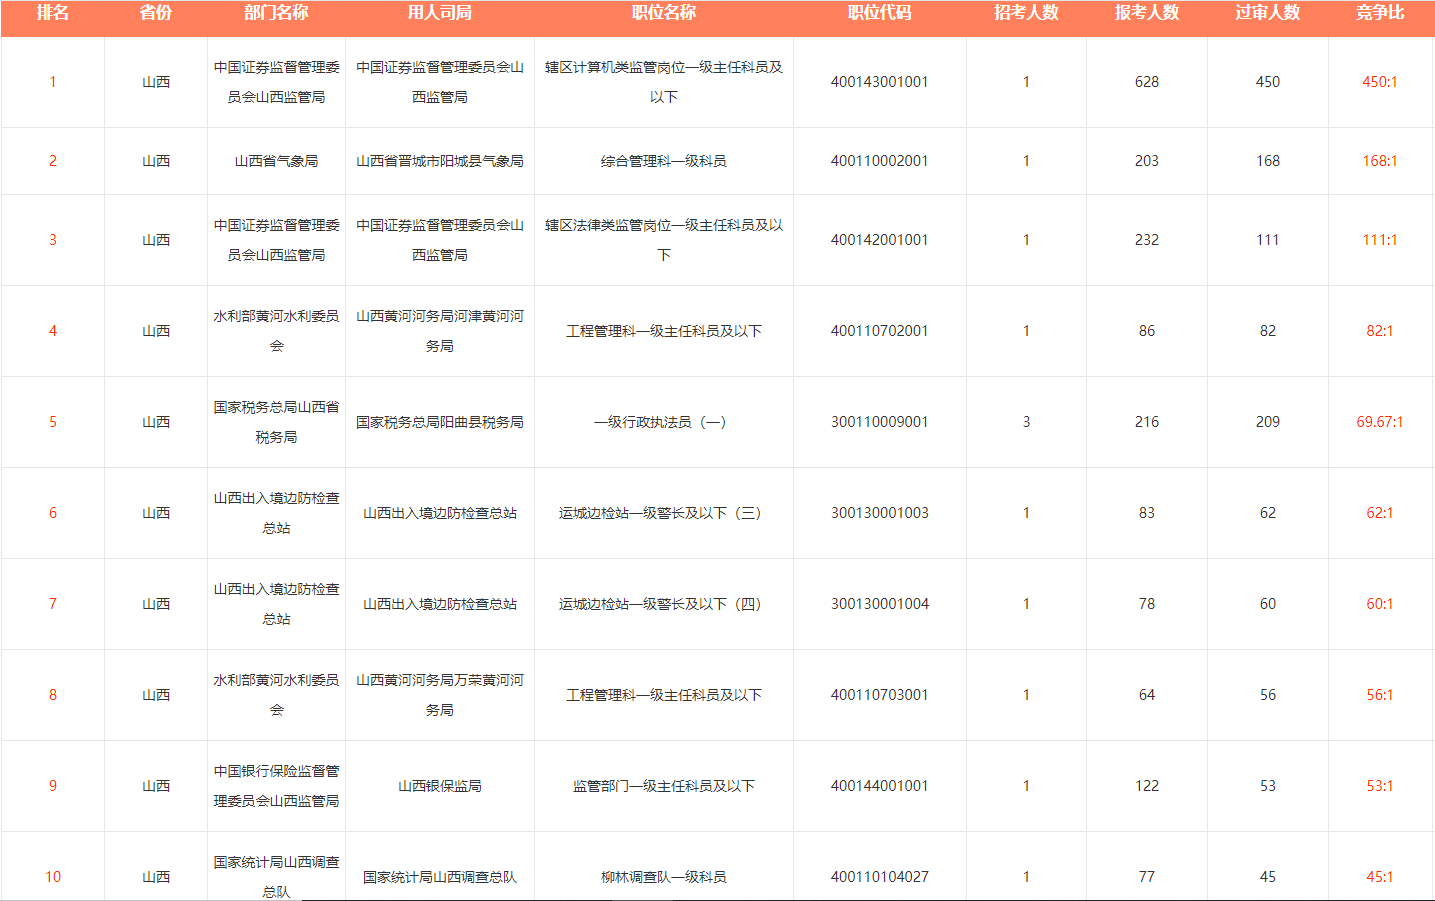Click applicant count 628
Screen dimensions: 1435x901
[x=1146, y=82]
